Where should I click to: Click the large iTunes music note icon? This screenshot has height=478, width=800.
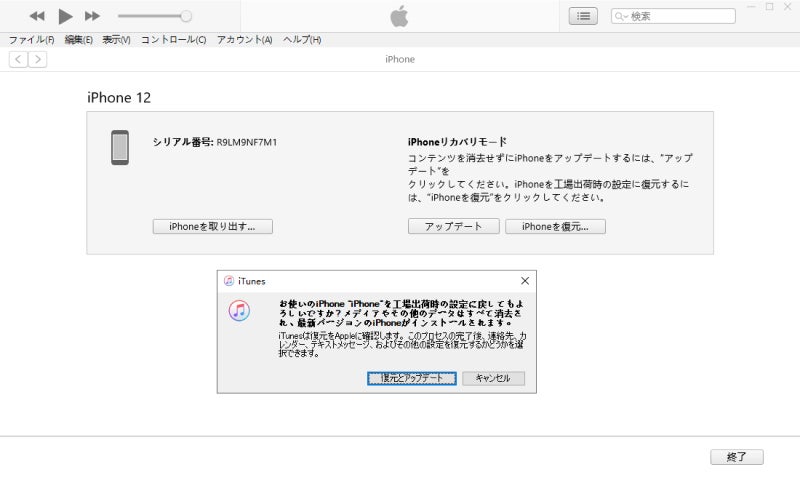[x=239, y=310]
